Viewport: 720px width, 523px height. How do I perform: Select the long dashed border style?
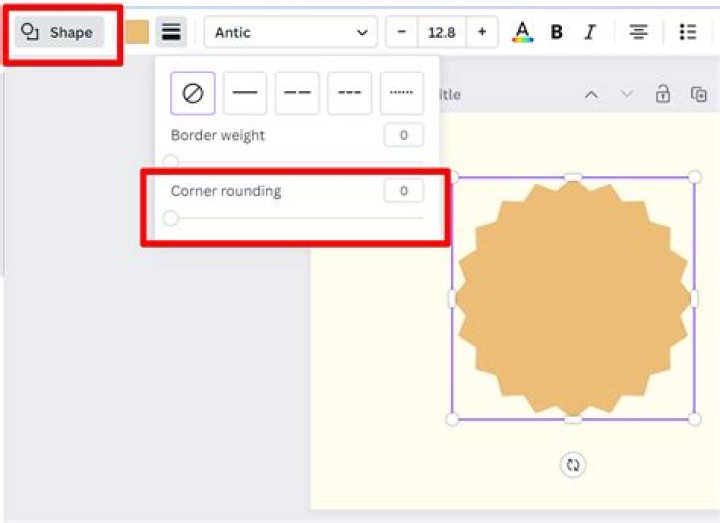pos(297,93)
